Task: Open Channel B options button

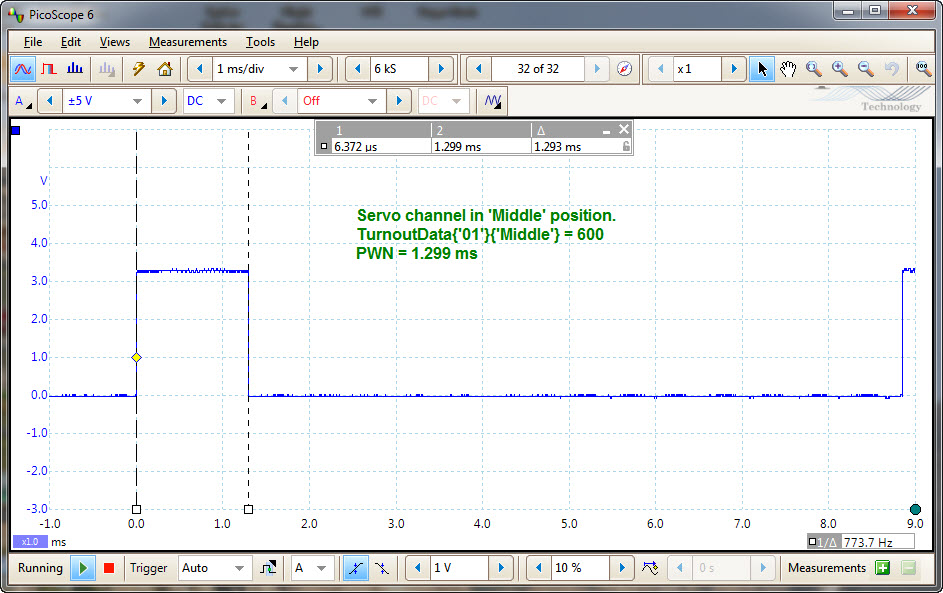Action: 258,101
